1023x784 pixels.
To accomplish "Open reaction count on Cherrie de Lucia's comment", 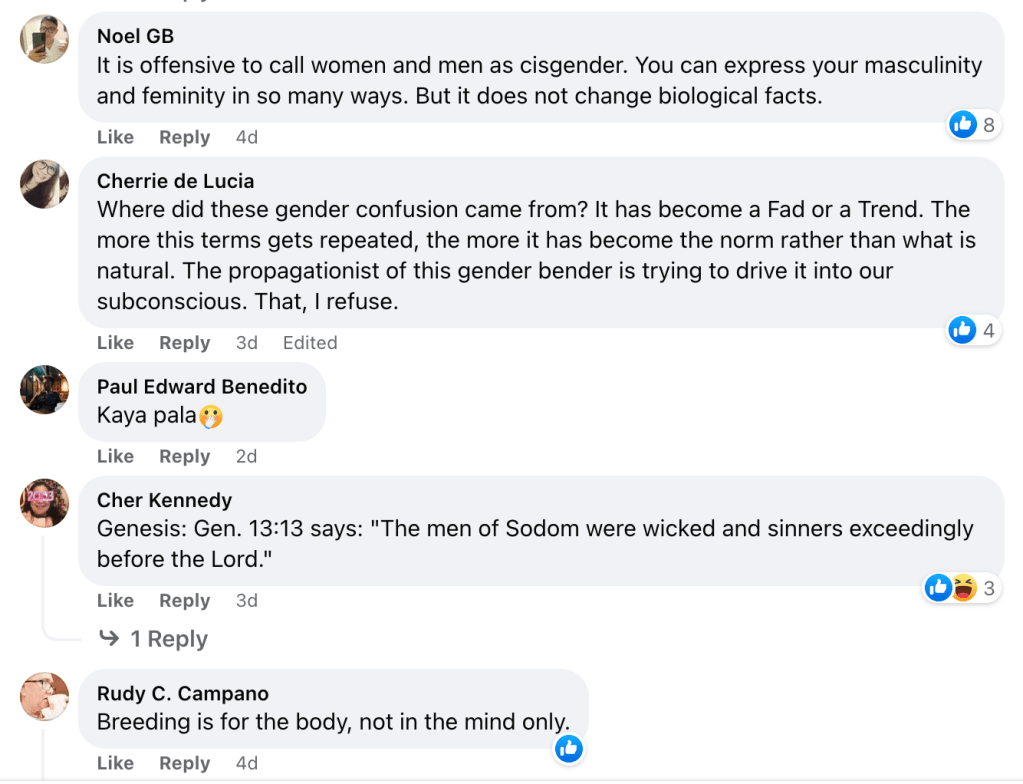I will click(973, 330).
